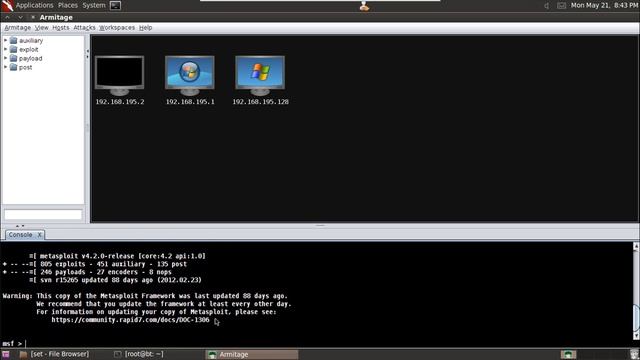The width and height of the screenshot is (640, 360).
Task: Open the volume speaker tray icon
Action: click(x=547, y=5)
